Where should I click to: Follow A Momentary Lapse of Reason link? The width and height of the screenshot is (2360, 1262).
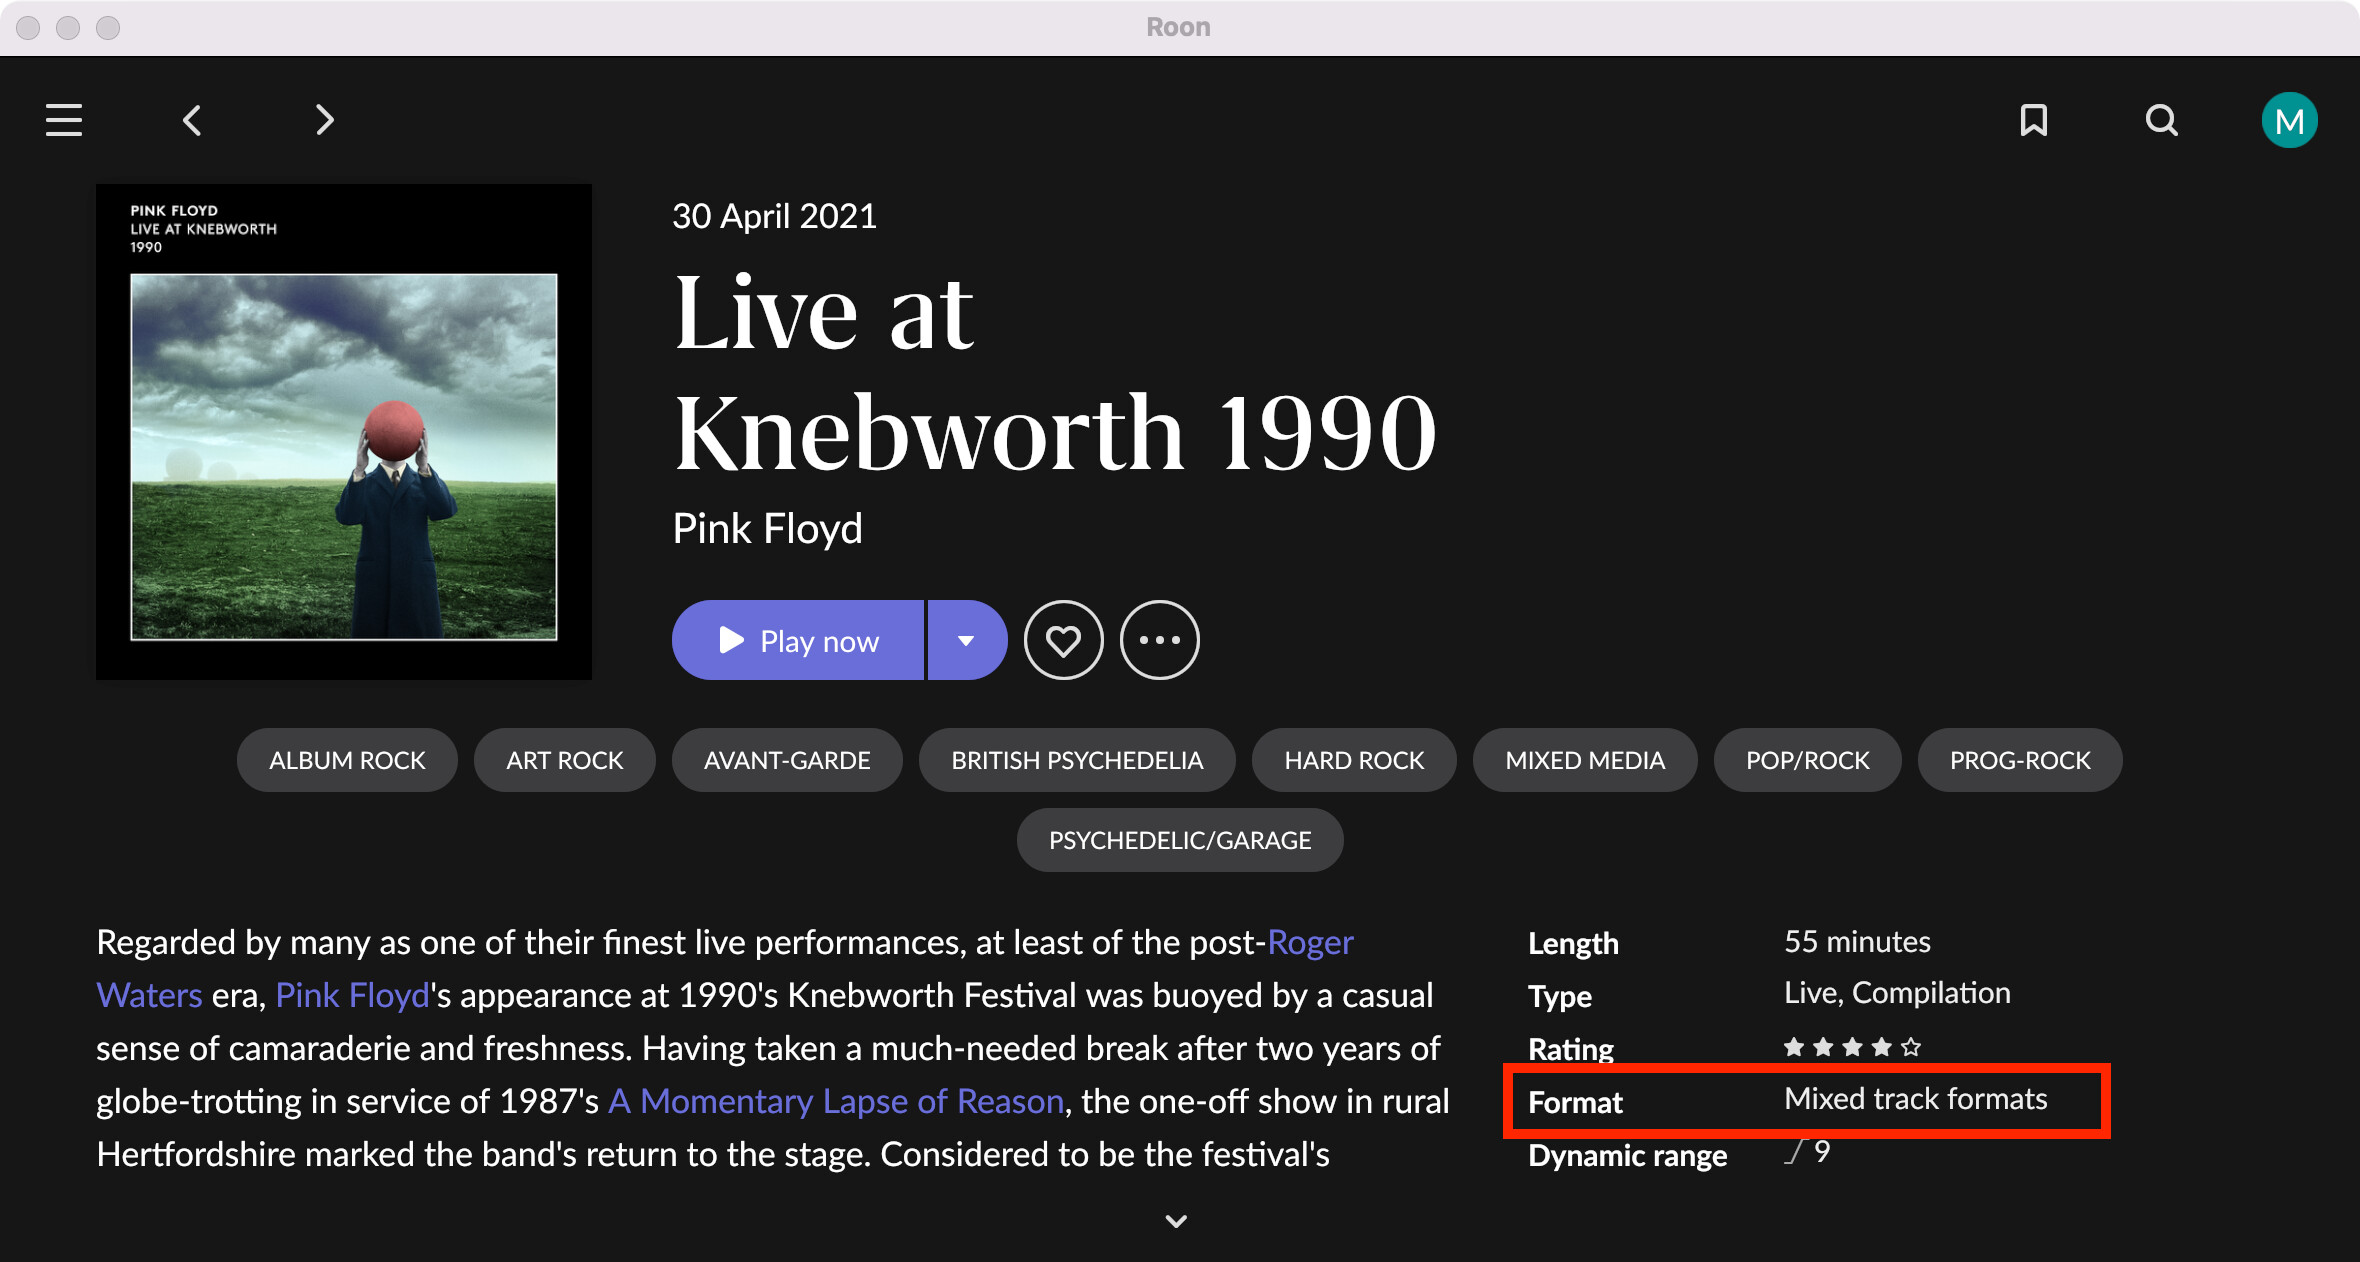click(x=836, y=1101)
